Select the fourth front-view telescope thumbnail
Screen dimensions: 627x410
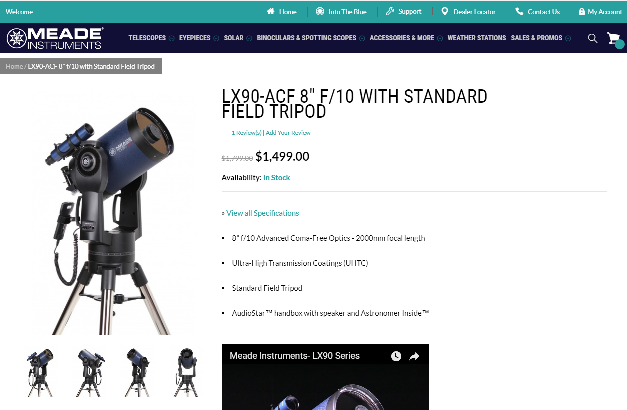click(x=186, y=372)
